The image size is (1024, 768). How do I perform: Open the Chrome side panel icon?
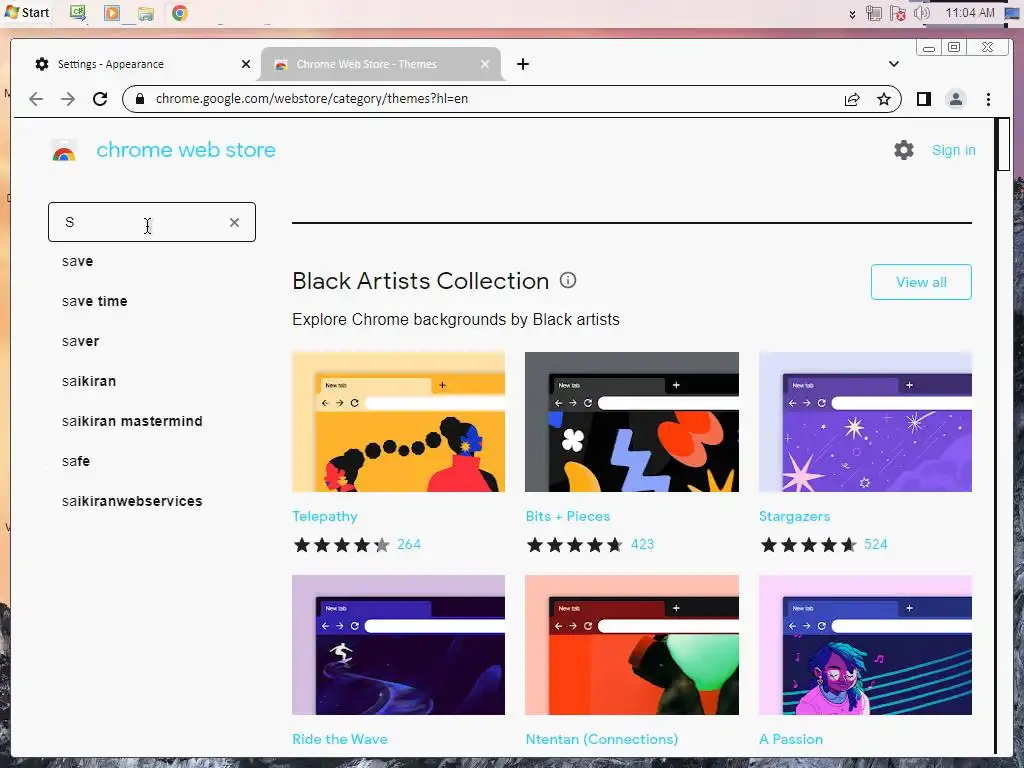(923, 99)
